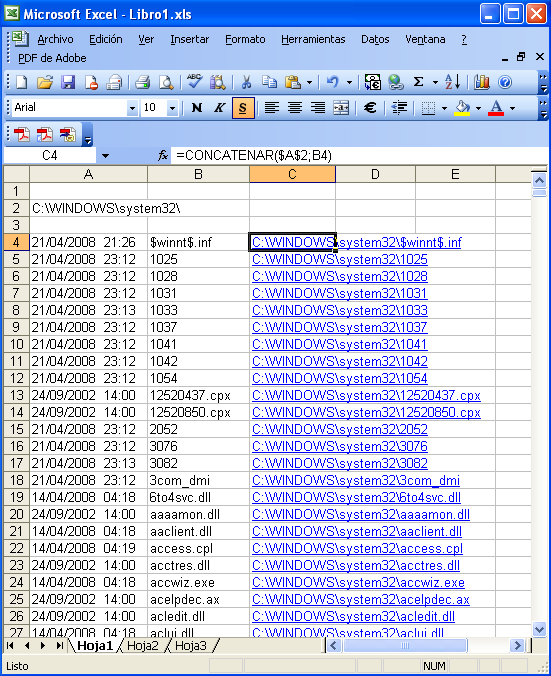Switch to the Hoja2 sheet tab

coord(143,645)
